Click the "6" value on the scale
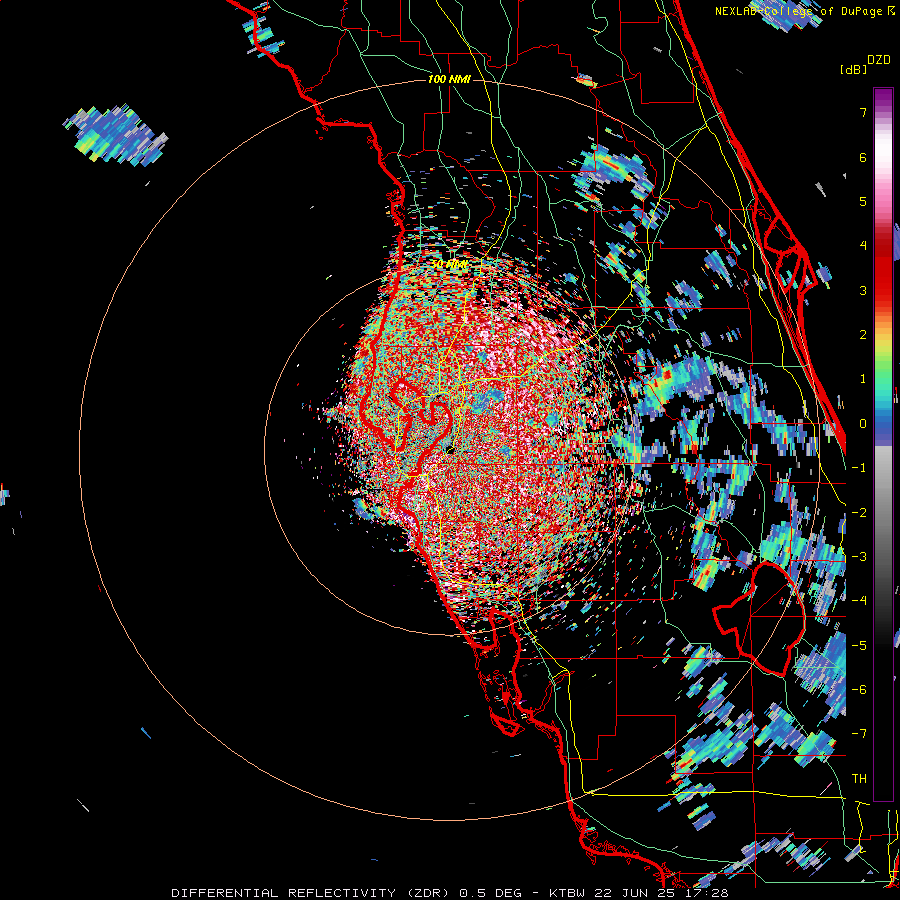This screenshot has width=900, height=900. tap(863, 157)
